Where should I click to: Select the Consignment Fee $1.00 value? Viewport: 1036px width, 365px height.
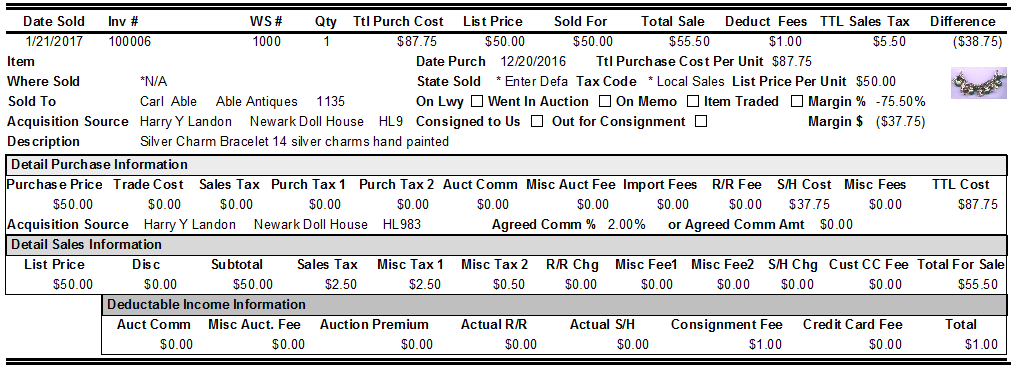tap(765, 345)
